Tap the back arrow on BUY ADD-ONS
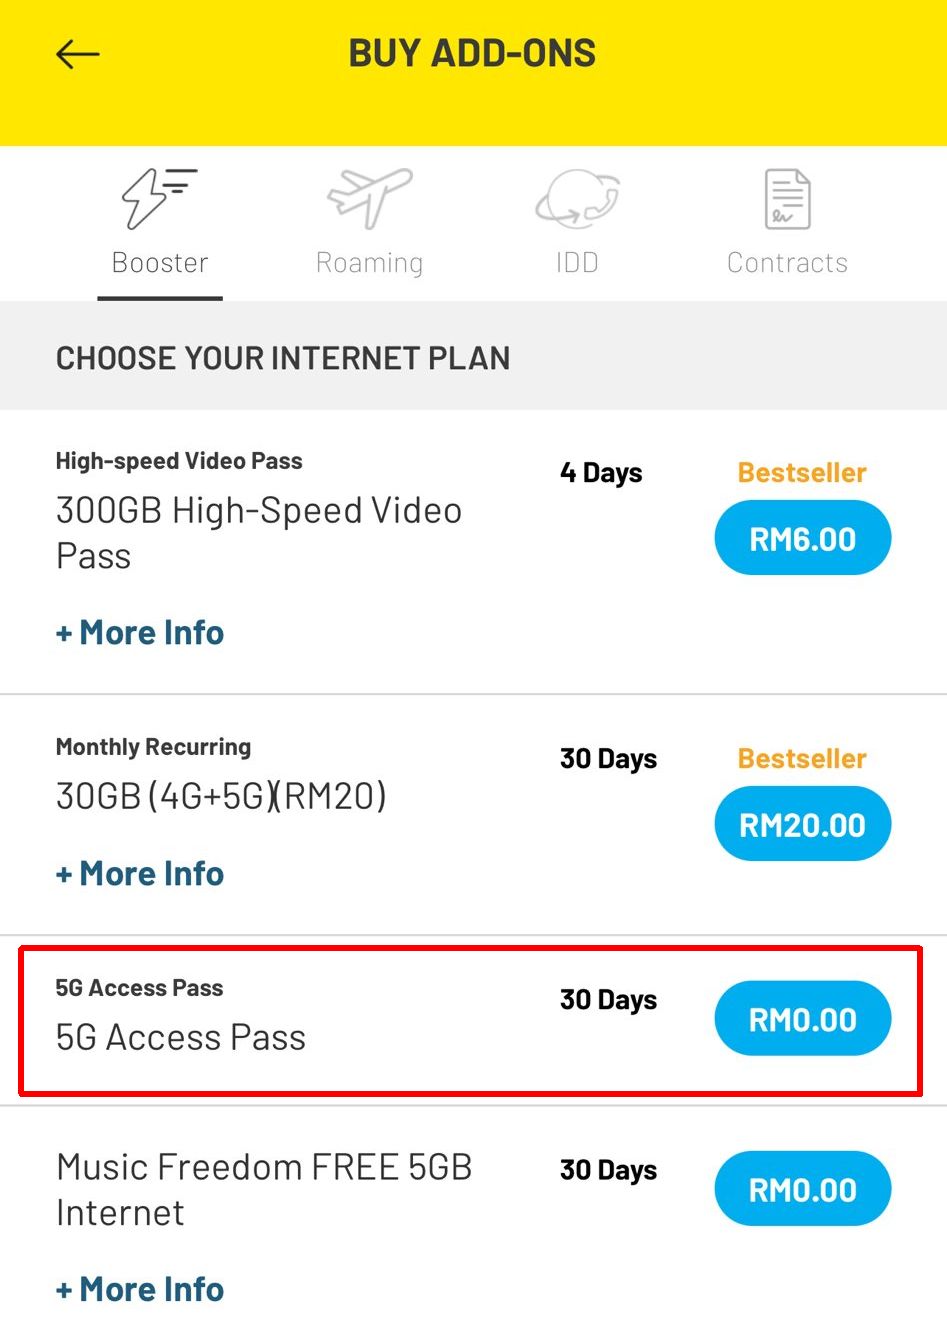Image resolution: width=947 pixels, height=1342 pixels. tap(78, 54)
